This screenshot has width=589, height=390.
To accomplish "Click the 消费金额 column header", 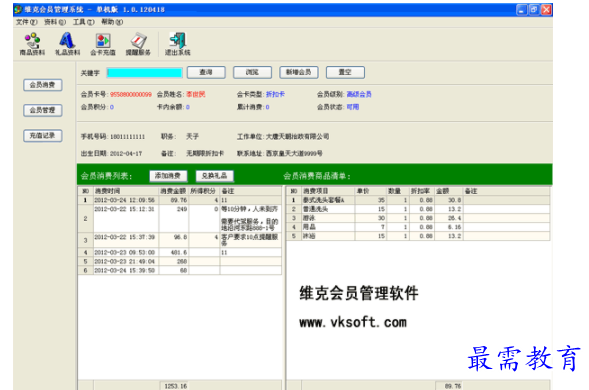I will (174, 191).
